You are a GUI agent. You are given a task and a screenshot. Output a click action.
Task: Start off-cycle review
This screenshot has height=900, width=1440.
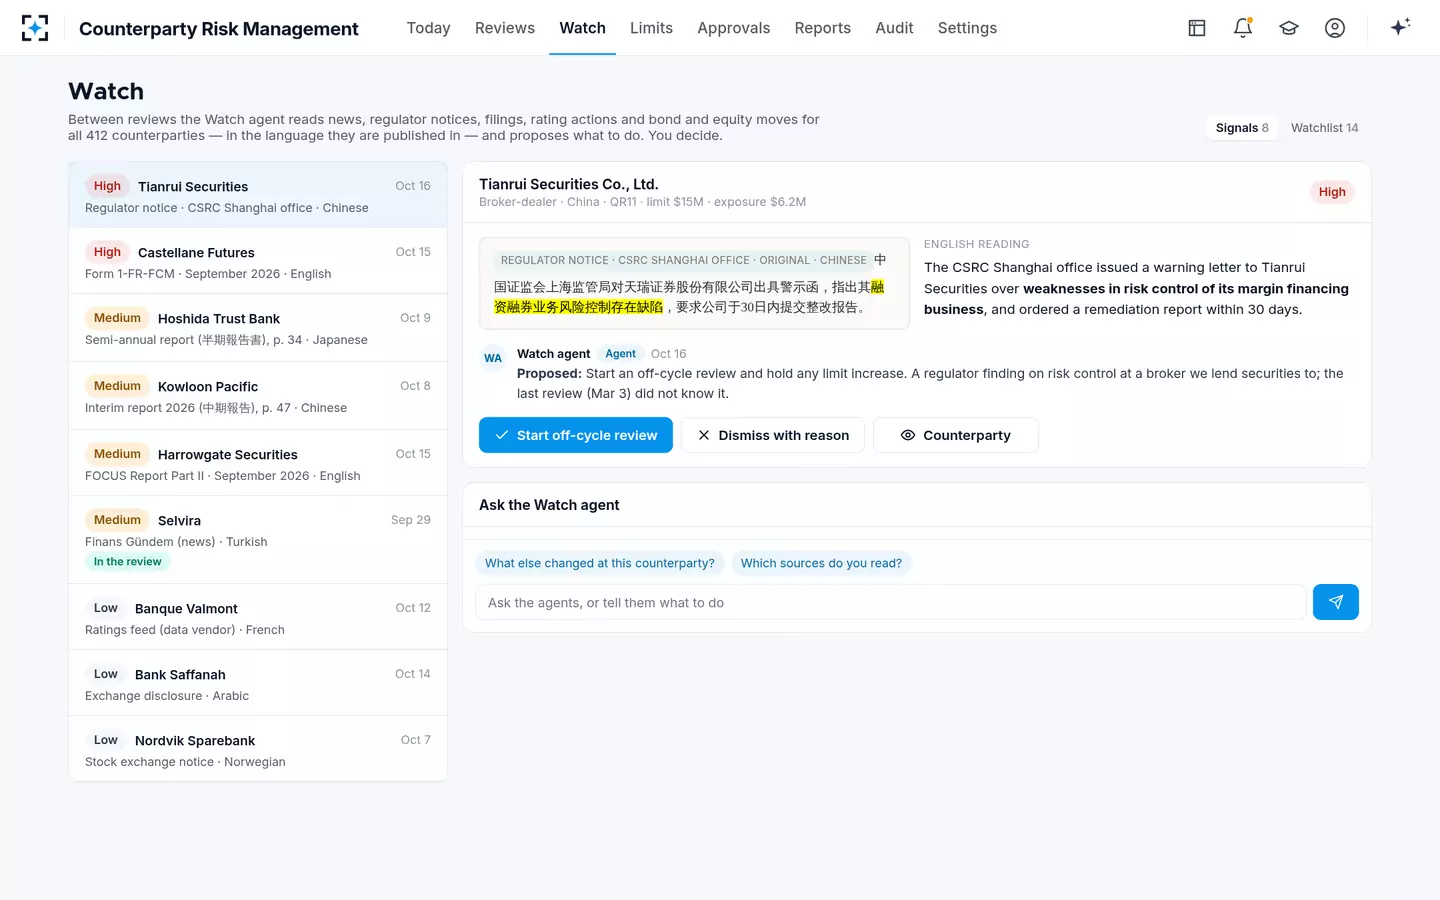pos(576,435)
